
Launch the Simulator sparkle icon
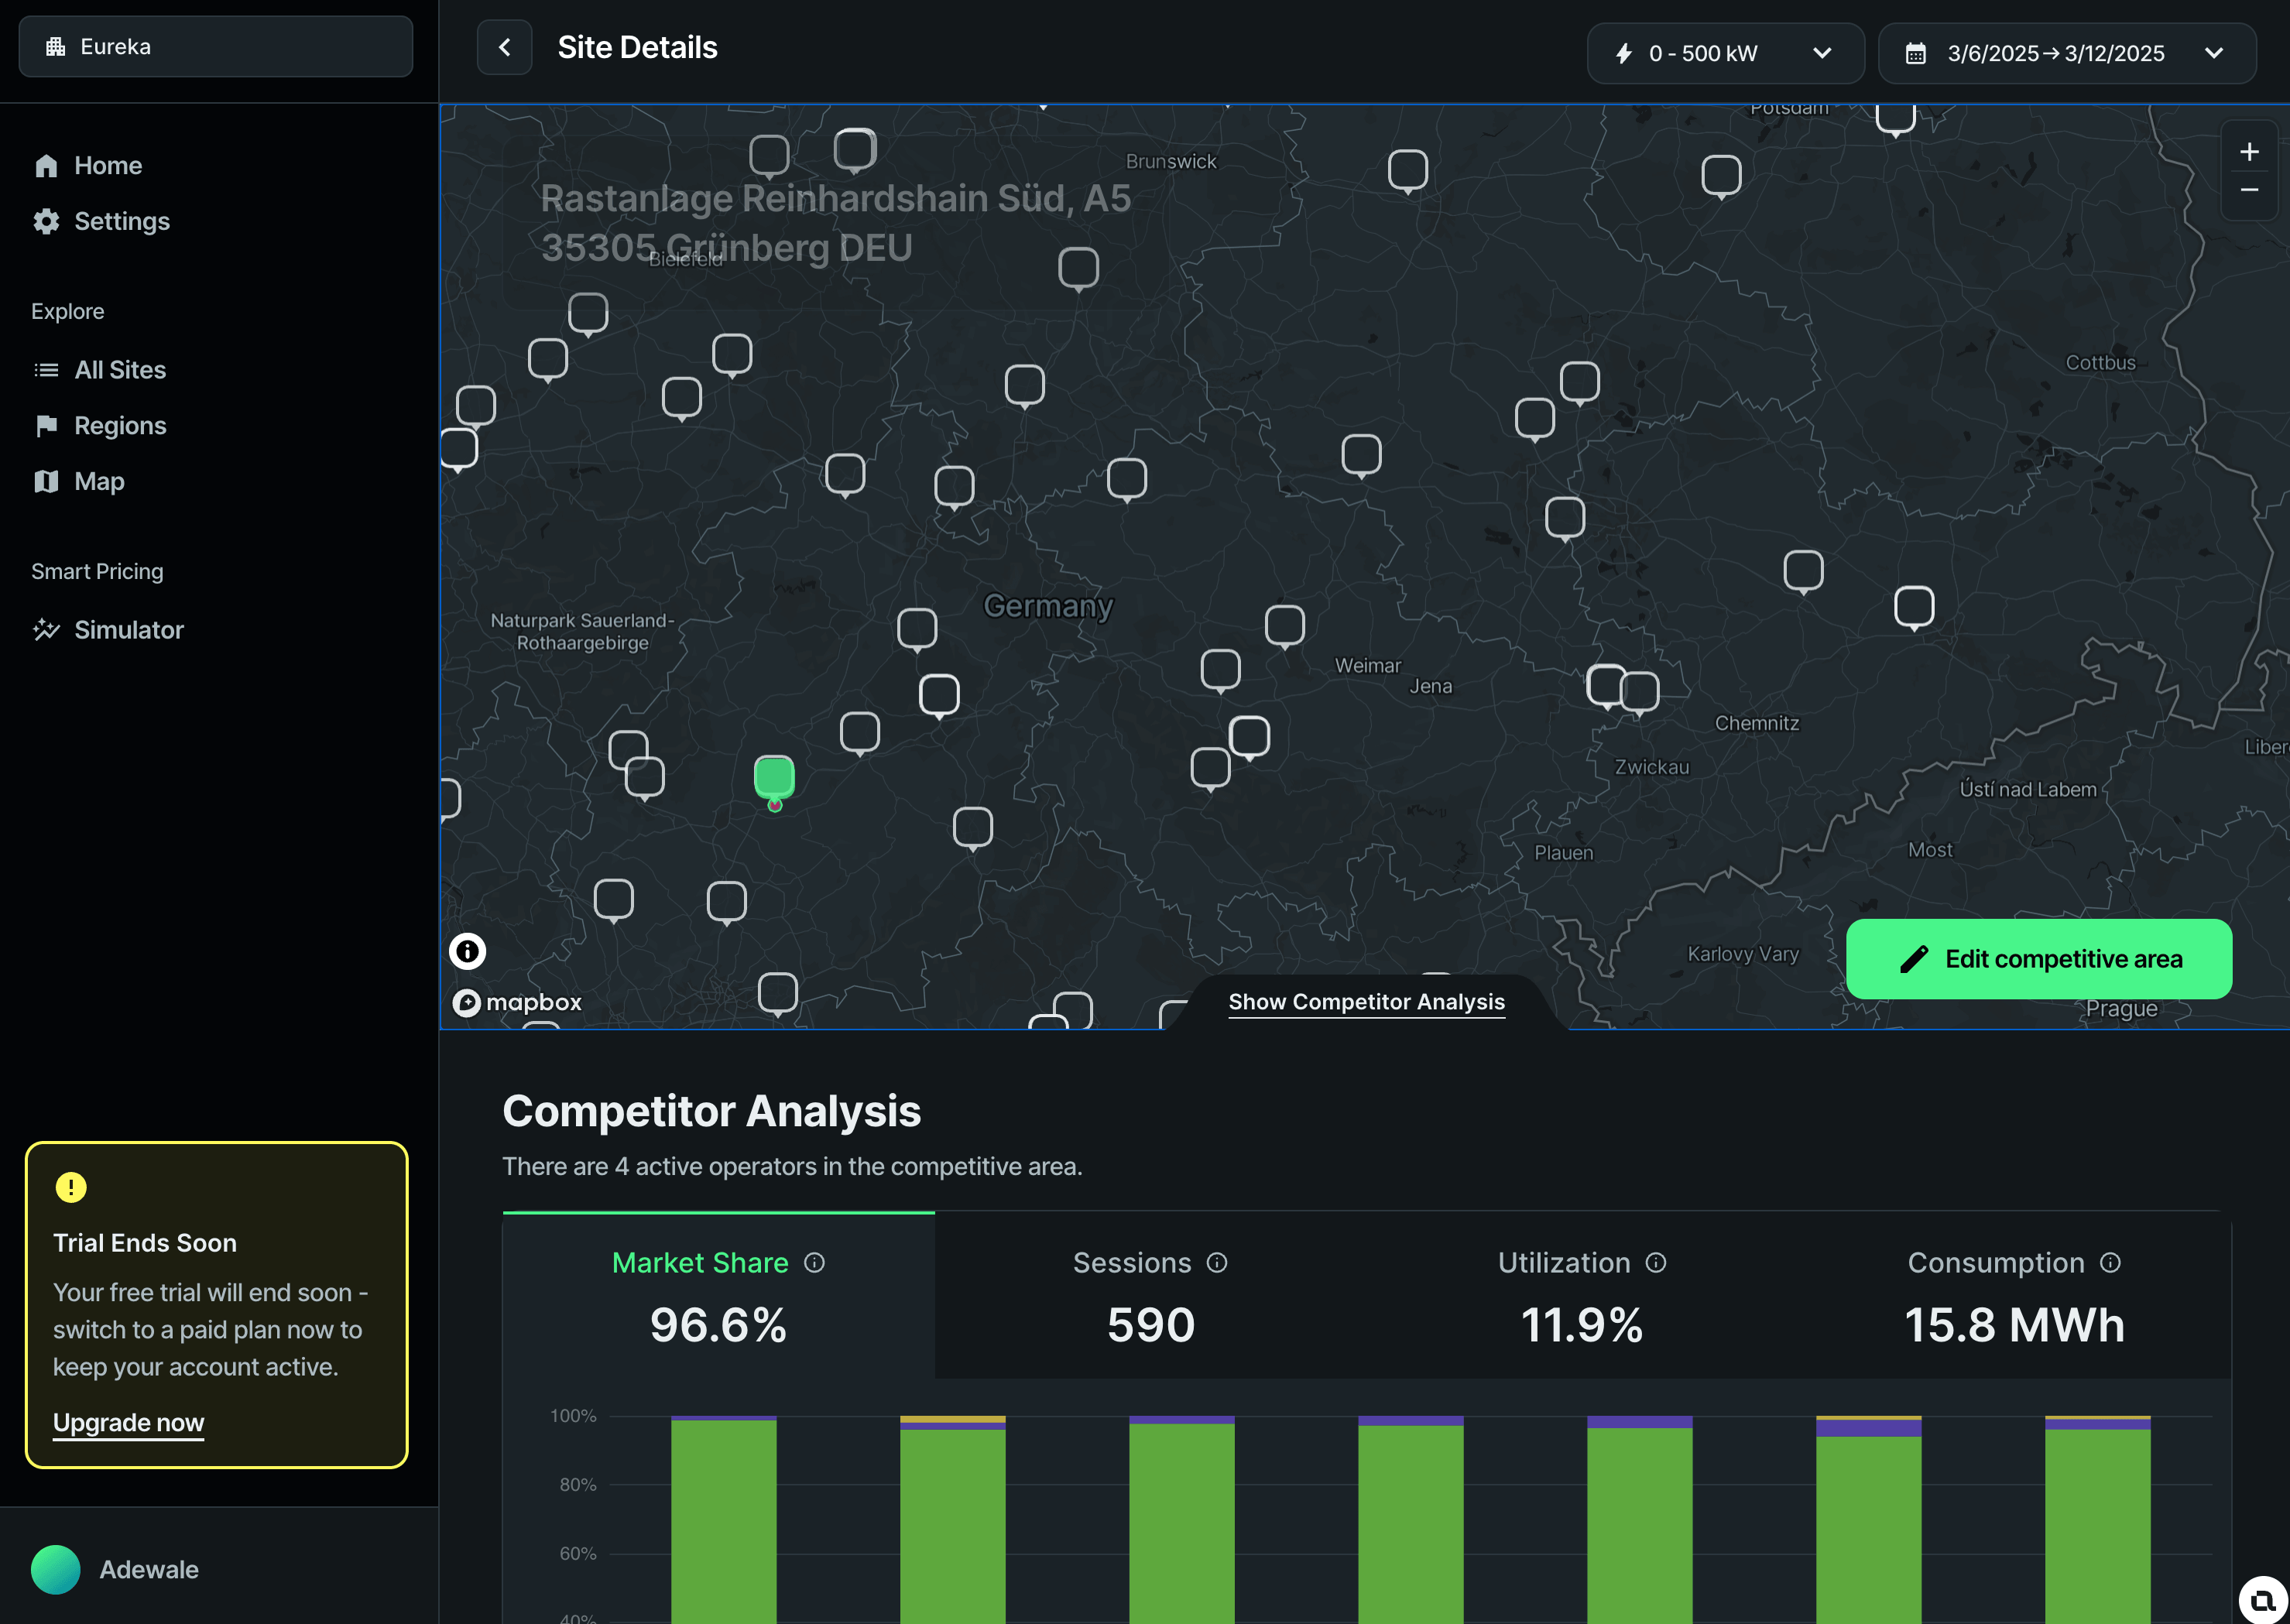(46, 630)
